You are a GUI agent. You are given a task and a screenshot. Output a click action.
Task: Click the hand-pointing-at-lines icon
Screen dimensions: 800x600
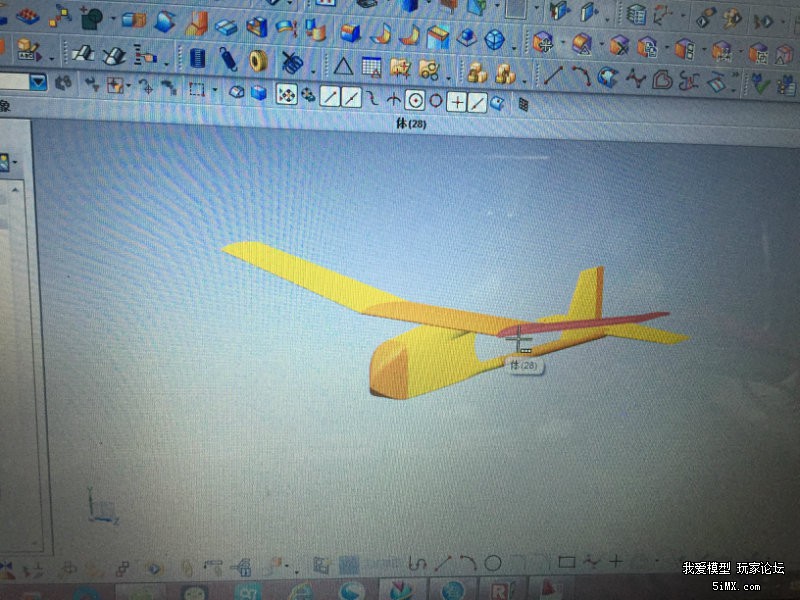(145, 56)
